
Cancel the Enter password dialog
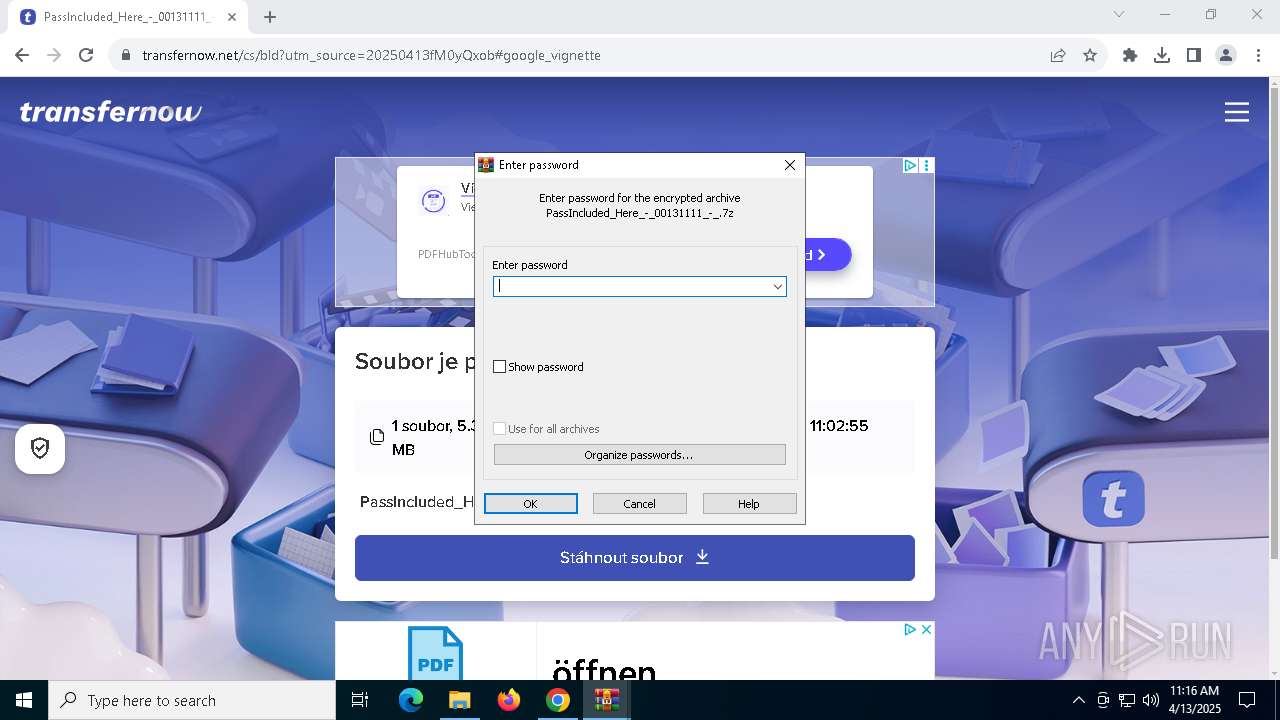[x=640, y=504]
